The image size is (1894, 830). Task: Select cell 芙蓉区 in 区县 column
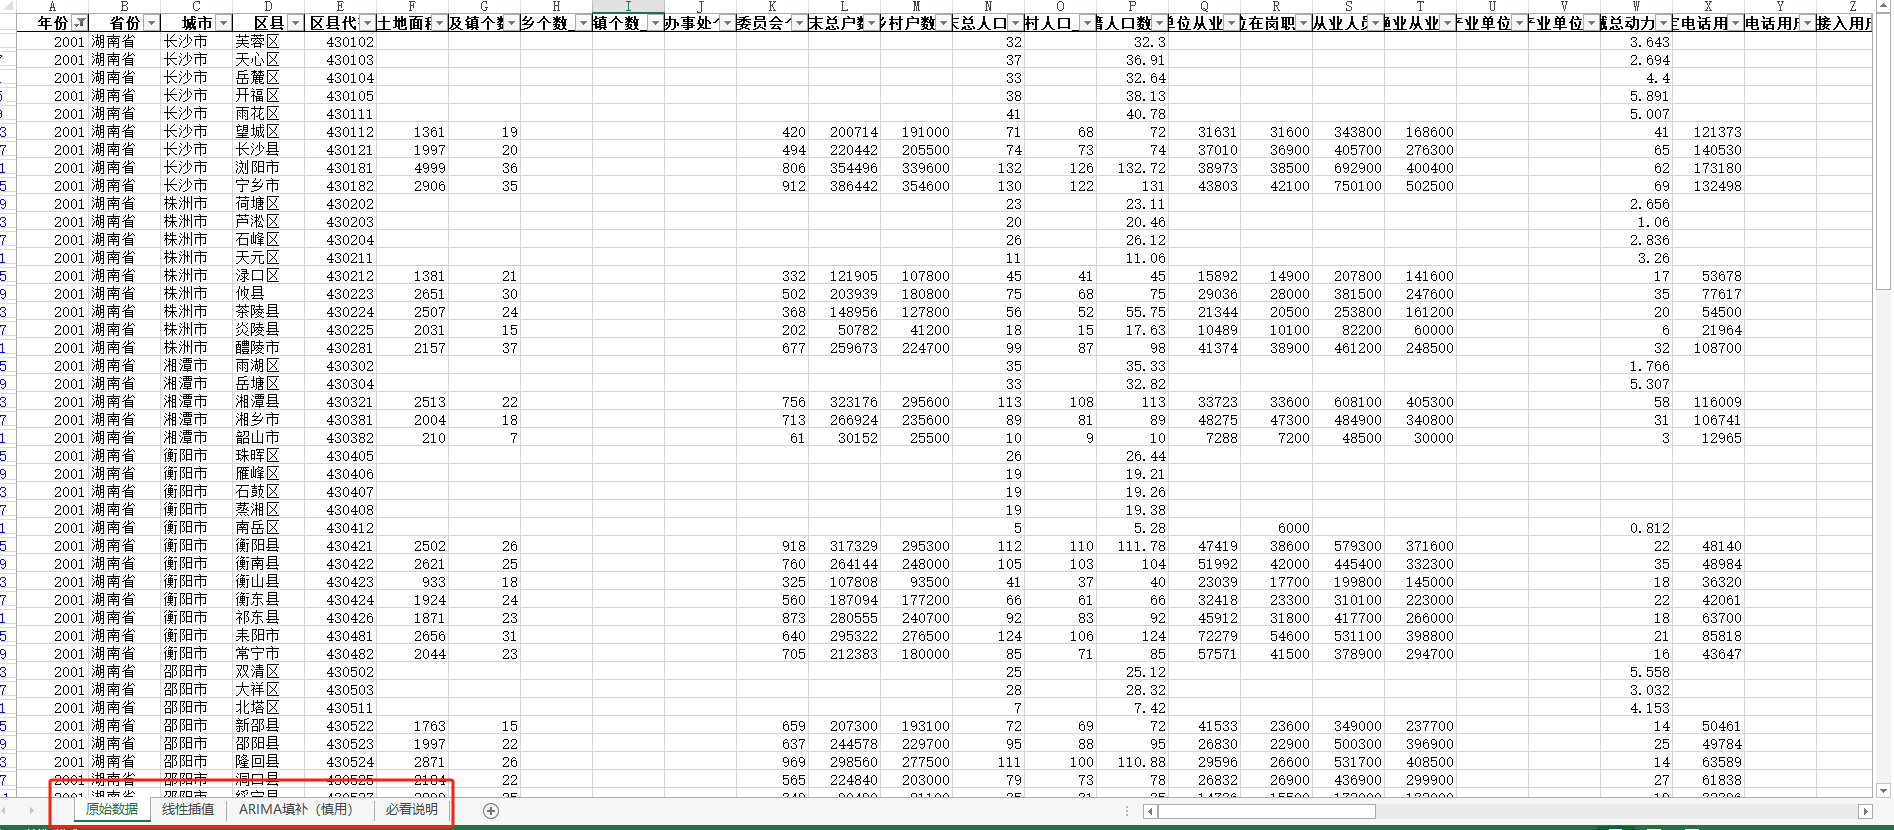[x=268, y=42]
